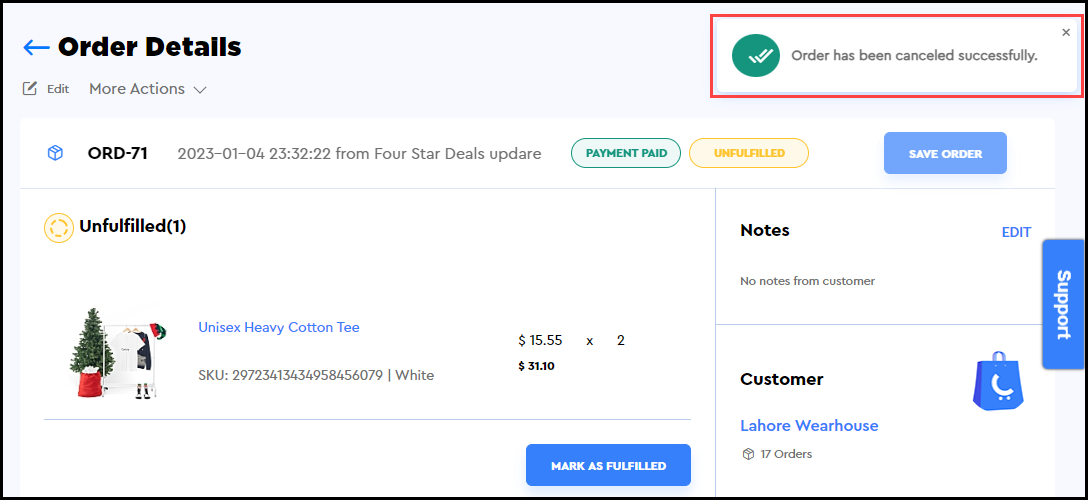1088x500 pixels.
Task: Click the green checkmark success icon
Action: (755, 56)
